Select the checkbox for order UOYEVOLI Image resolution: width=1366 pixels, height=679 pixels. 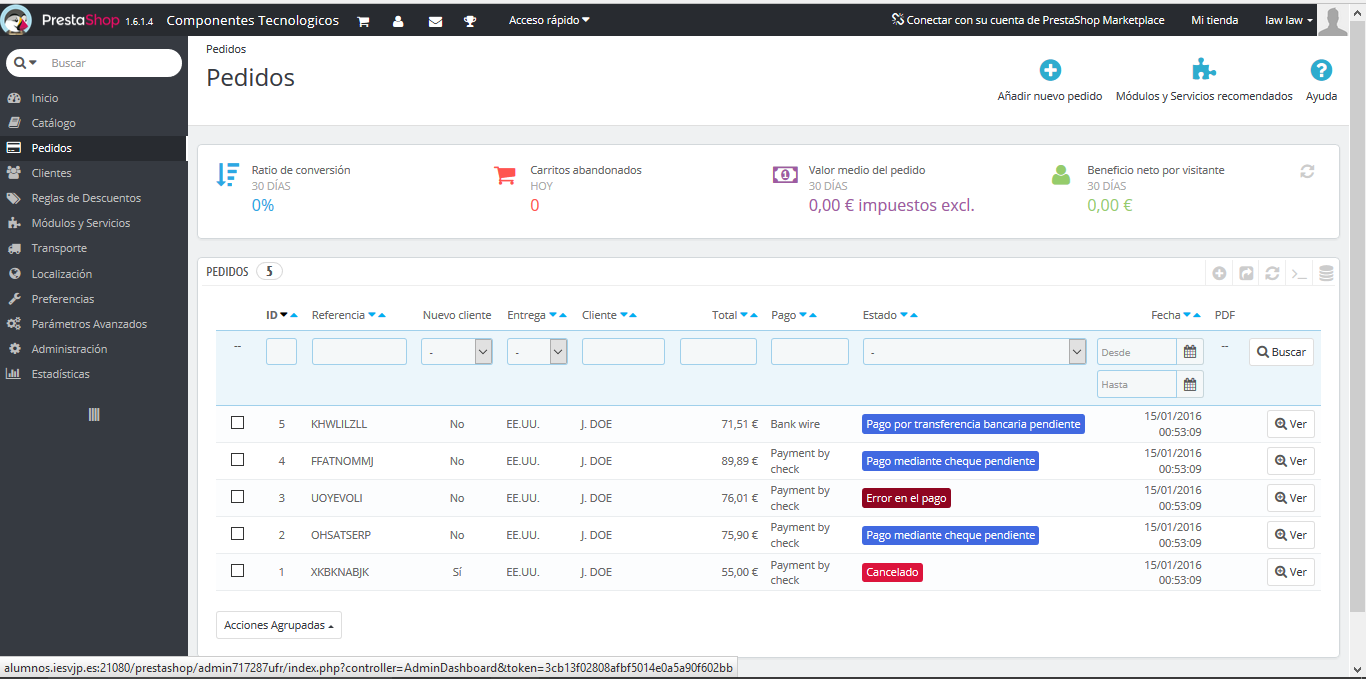point(237,497)
